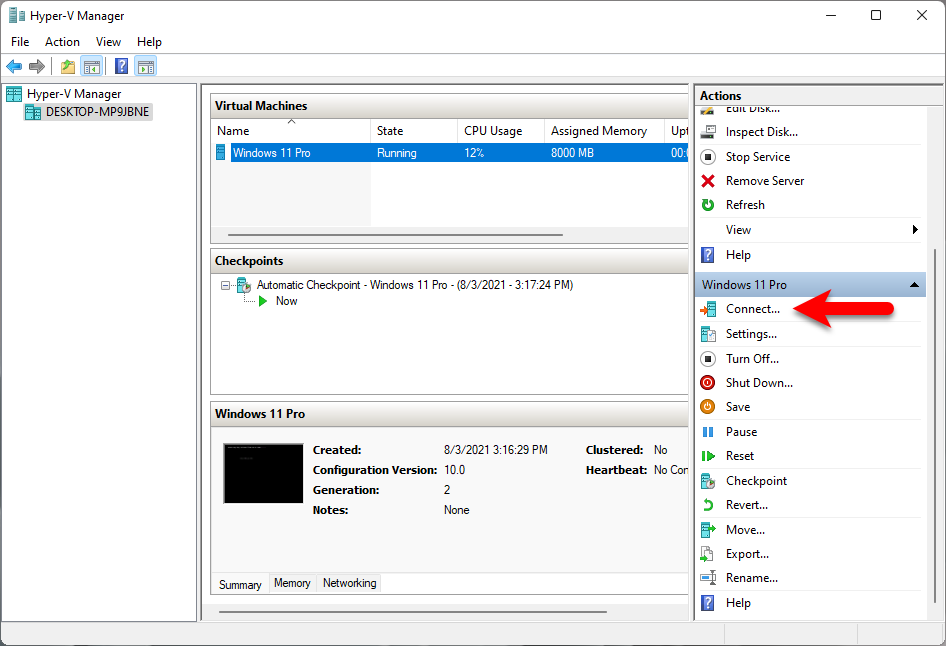Click the red Shut Down icon
946x646 pixels.
(708, 383)
